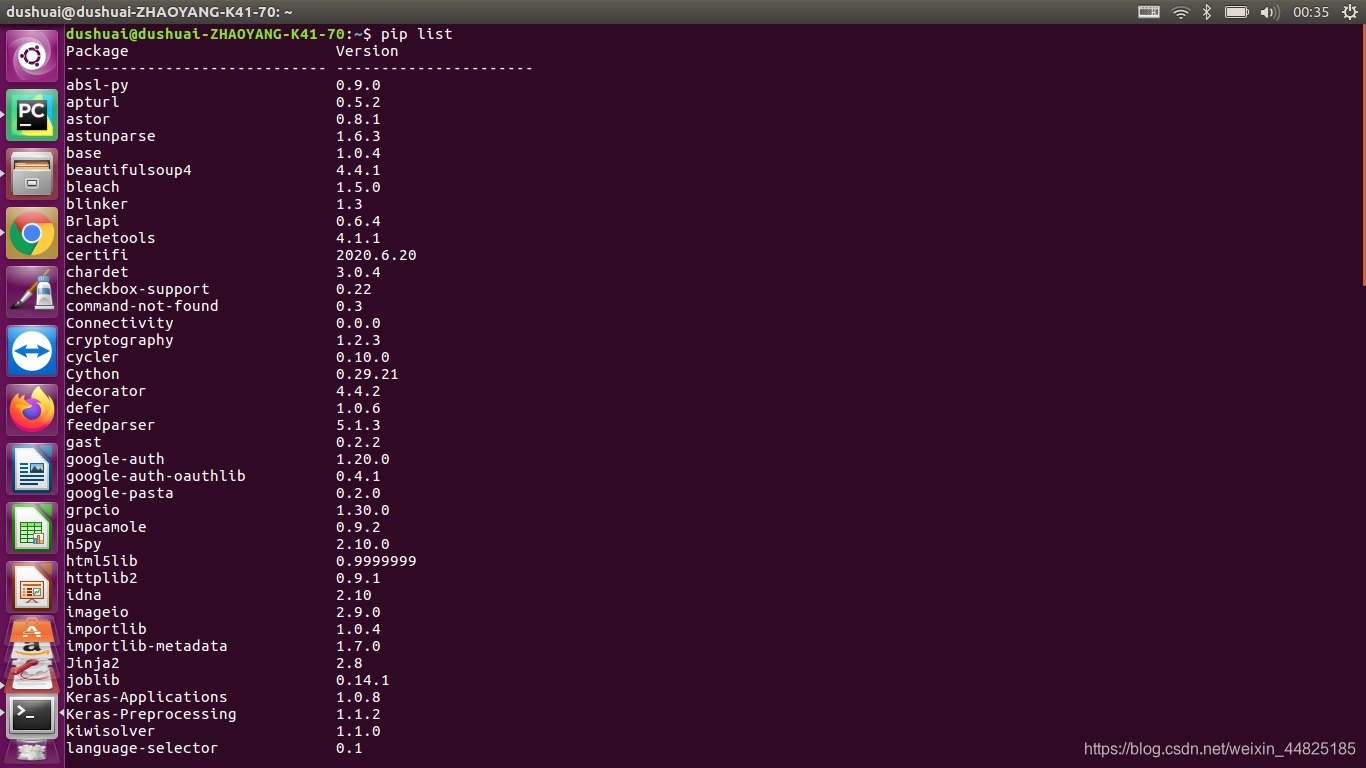Click the certifi version '2020.6.20'
1366x768 pixels.
(376, 255)
